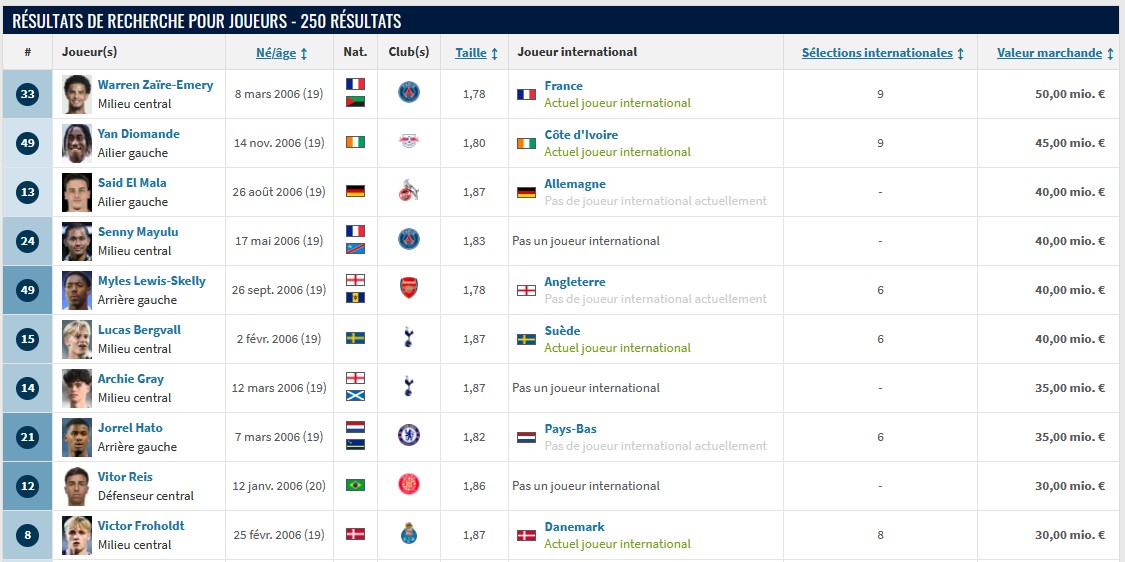Viewport: 1125px width, 562px height.
Task: Open Yan Diomande's player profile link
Action: (138, 134)
